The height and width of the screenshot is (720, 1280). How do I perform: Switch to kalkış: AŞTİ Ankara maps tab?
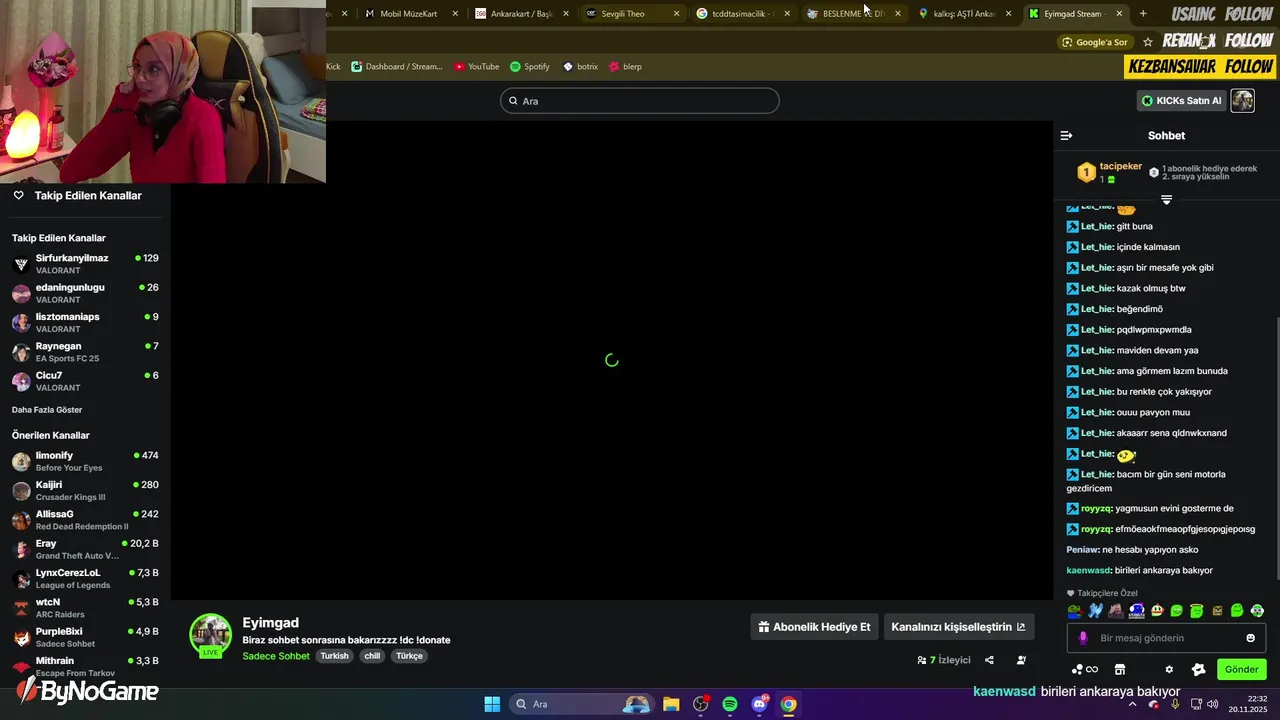pyautogui.click(x=963, y=14)
